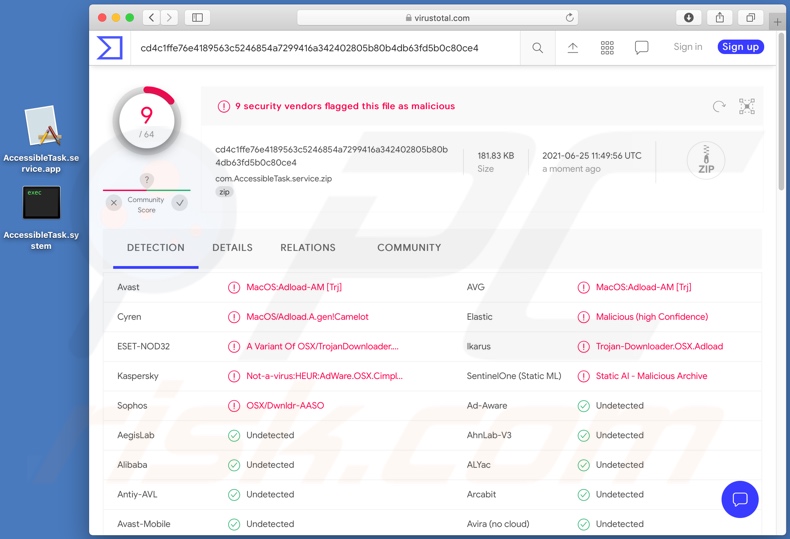The image size is (790, 539).
Task: Vote negative with community X button
Action: (114, 203)
